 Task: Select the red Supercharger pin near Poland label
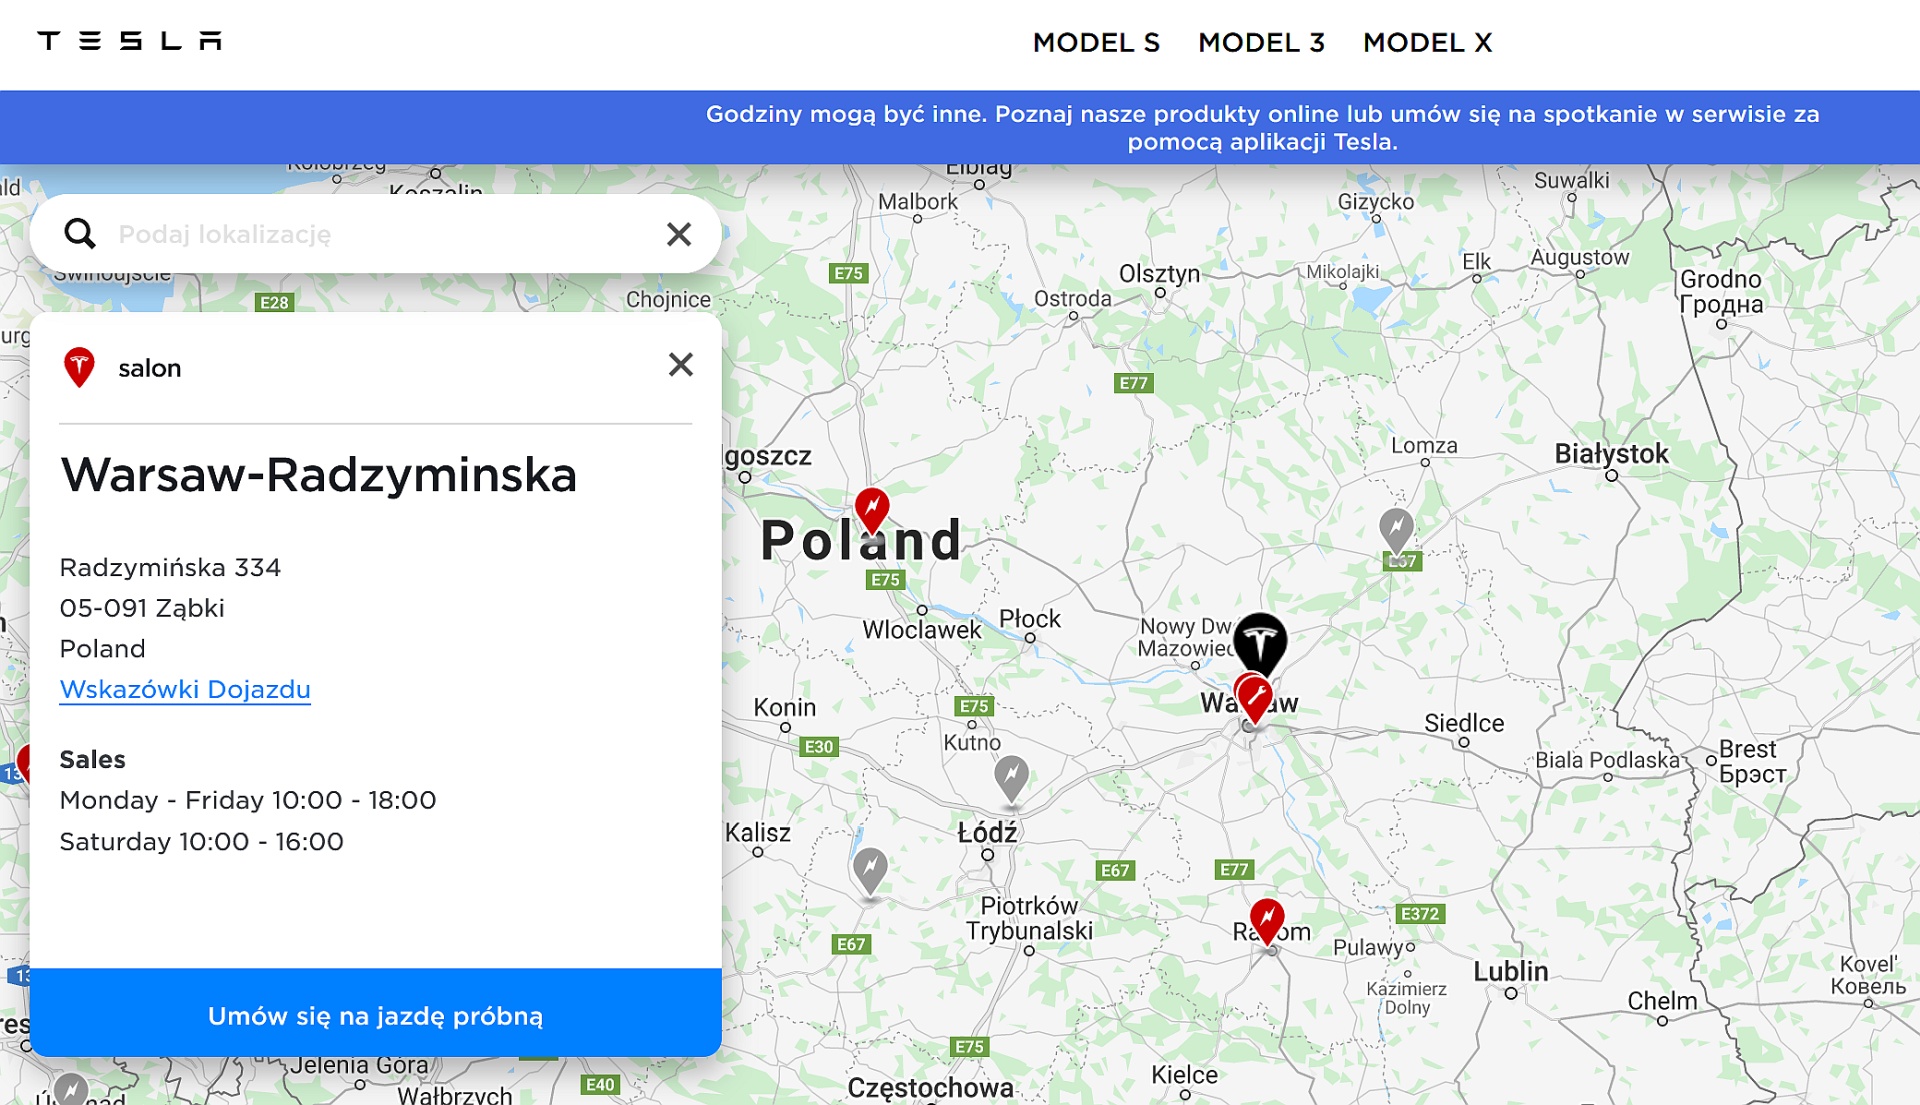pos(872,510)
